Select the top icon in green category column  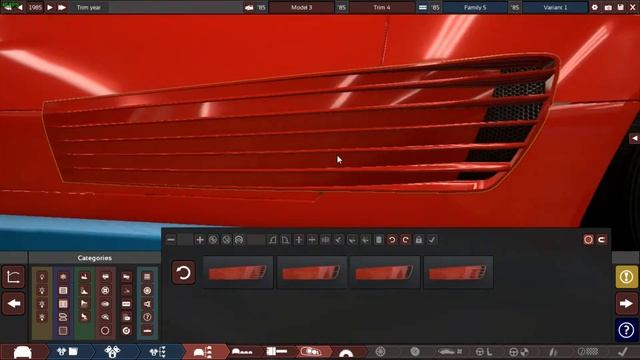(x=84, y=277)
